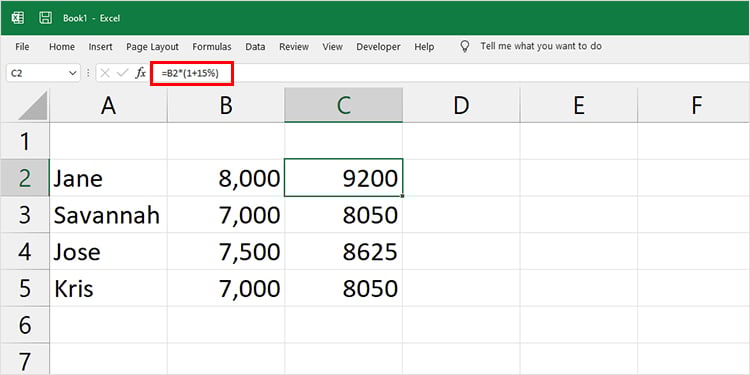Screen dimensions: 750x375
Task: Click the lightbulb Tell me icon
Action: point(464,46)
